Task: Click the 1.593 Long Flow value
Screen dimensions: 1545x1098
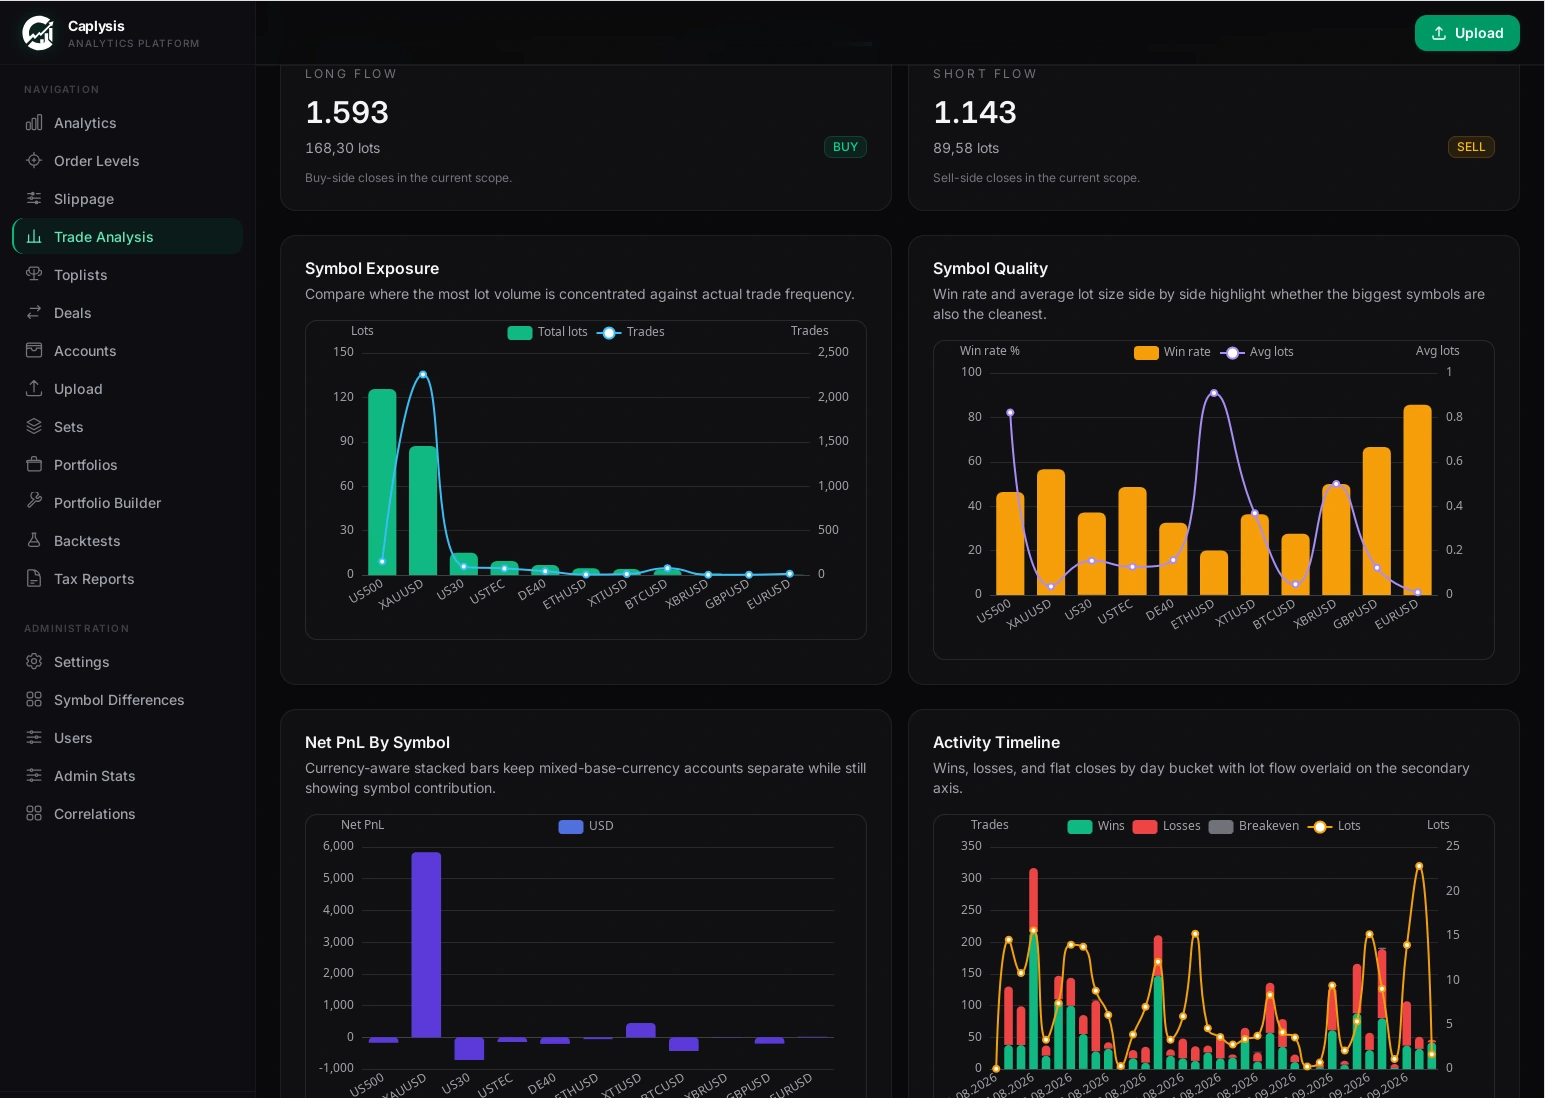Action: click(347, 112)
